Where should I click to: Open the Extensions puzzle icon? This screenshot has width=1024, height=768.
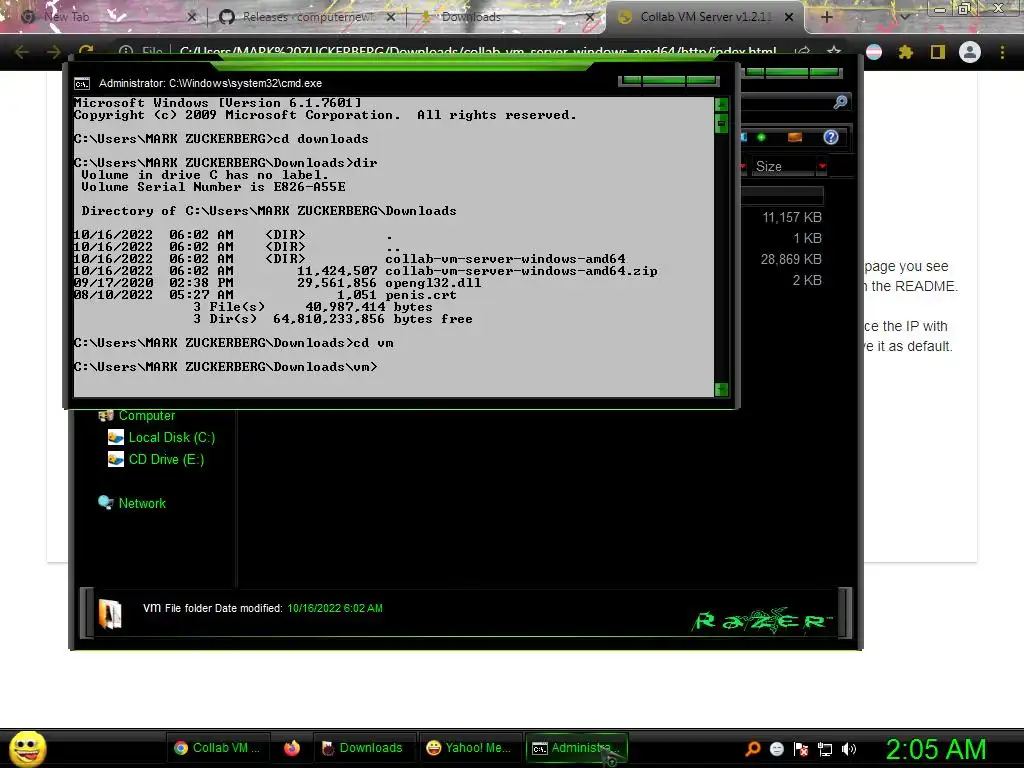(x=905, y=52)
